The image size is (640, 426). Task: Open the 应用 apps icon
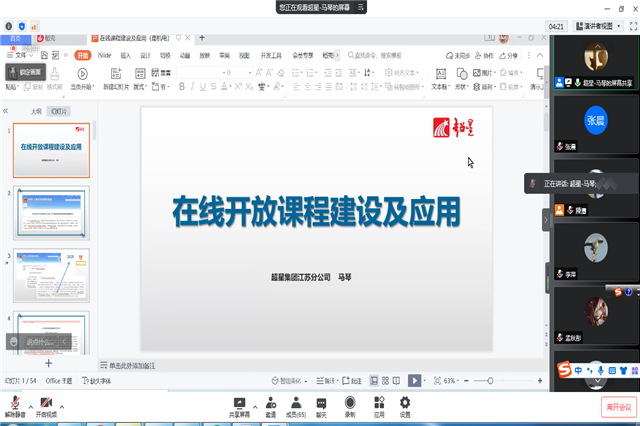[379, 402]
